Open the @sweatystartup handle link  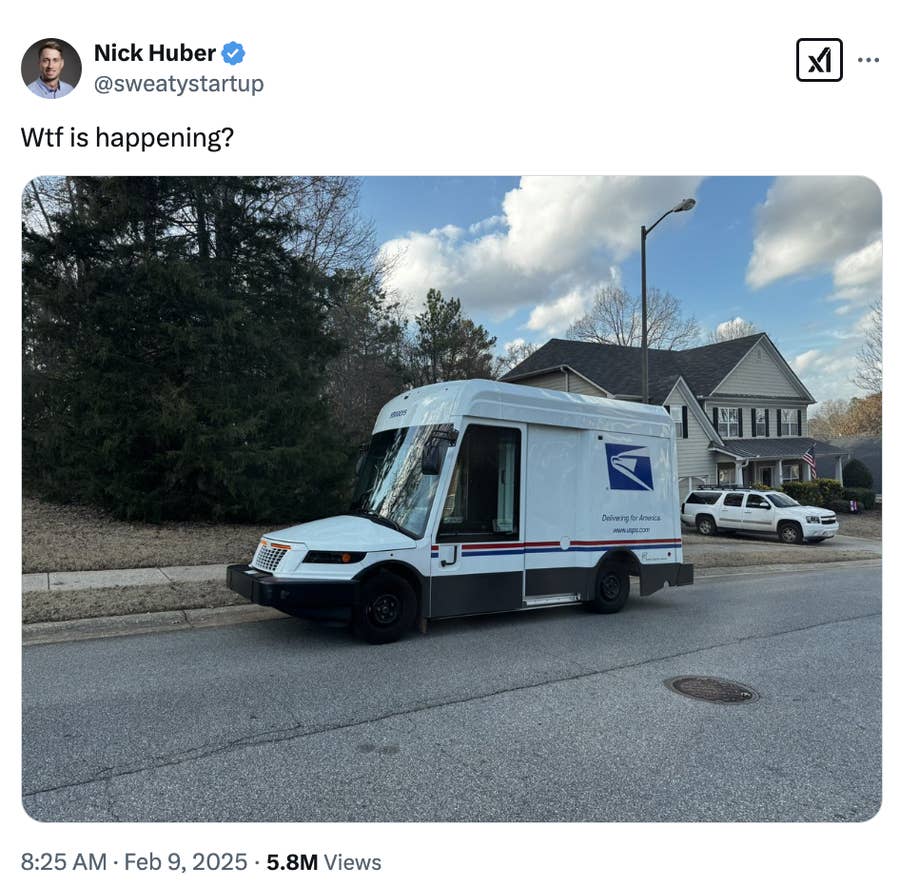click(x=179, y=84)
